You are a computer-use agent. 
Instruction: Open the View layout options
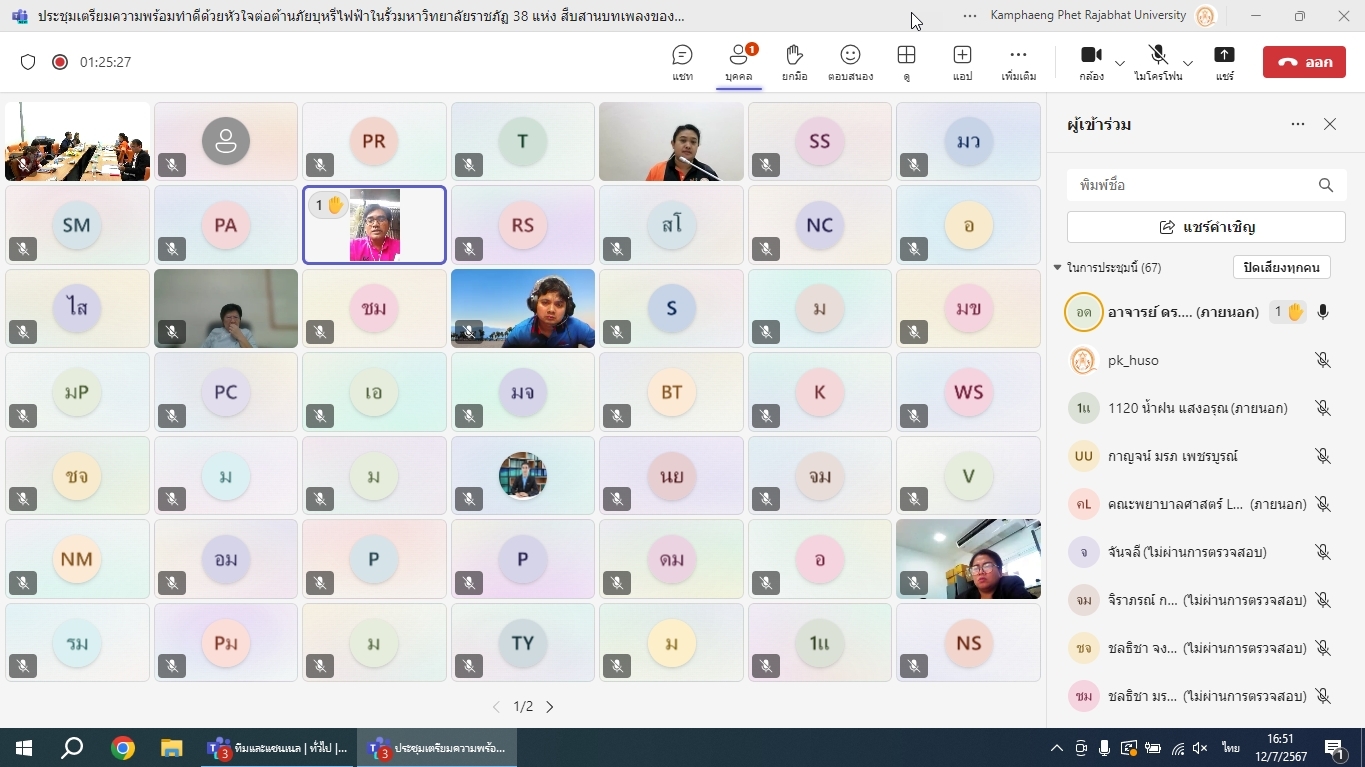(907, 62)
